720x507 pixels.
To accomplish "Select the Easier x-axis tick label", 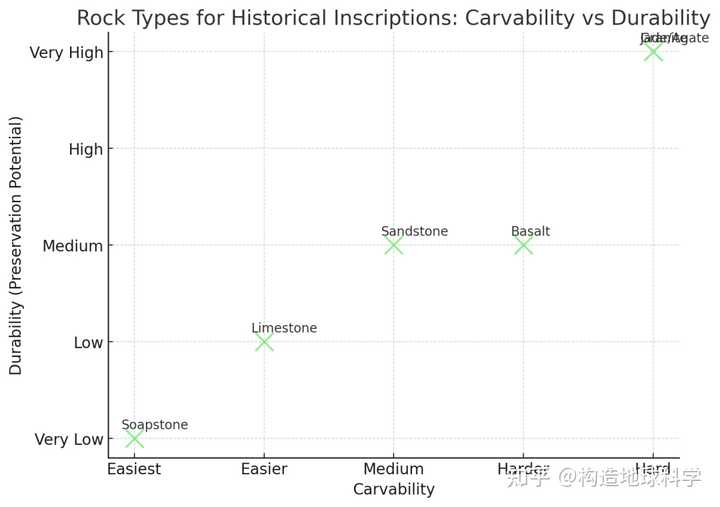I will 264,469.
